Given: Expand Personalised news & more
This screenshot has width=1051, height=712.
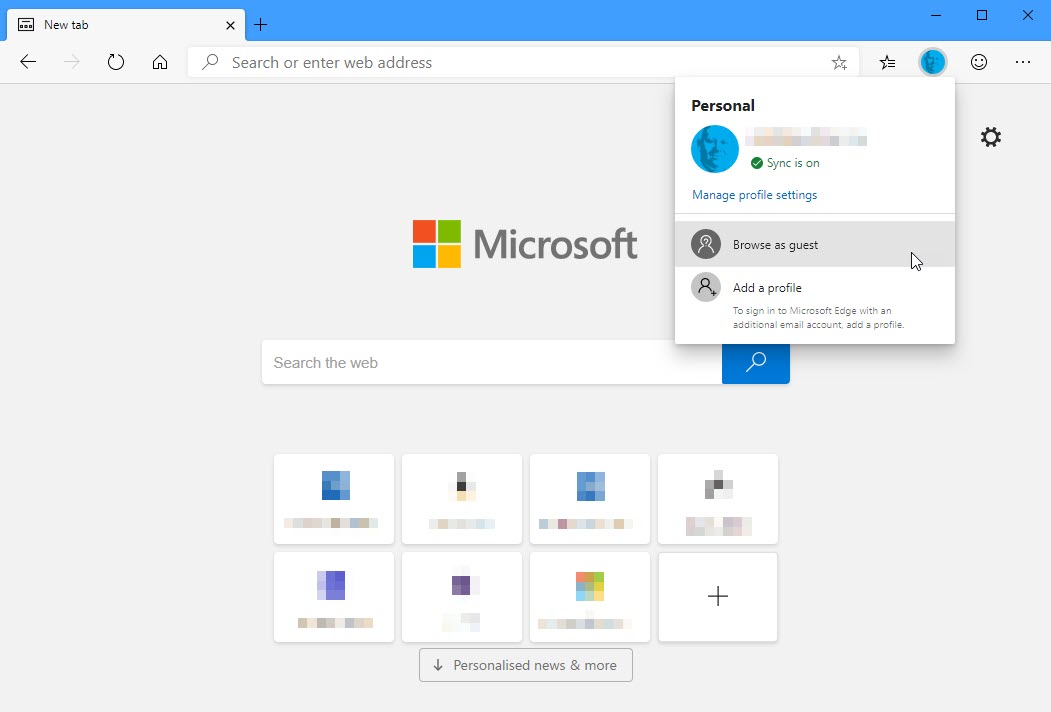Looking at the screenshot, I should 526,665.
